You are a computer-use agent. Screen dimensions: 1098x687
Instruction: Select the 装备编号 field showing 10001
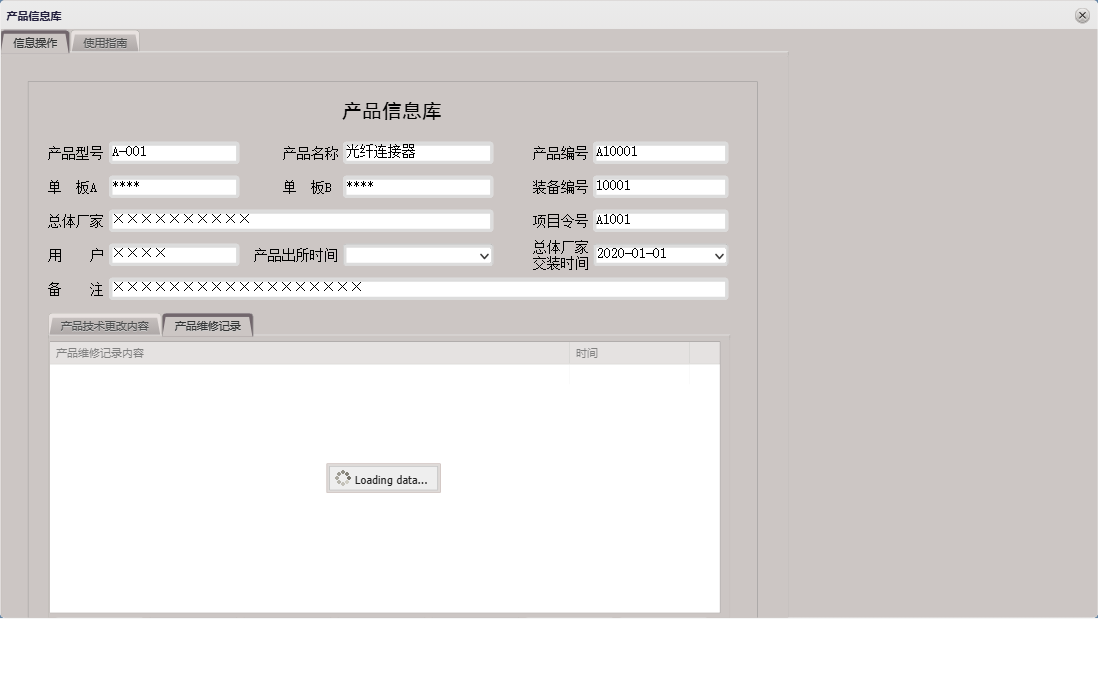[660, 186]
